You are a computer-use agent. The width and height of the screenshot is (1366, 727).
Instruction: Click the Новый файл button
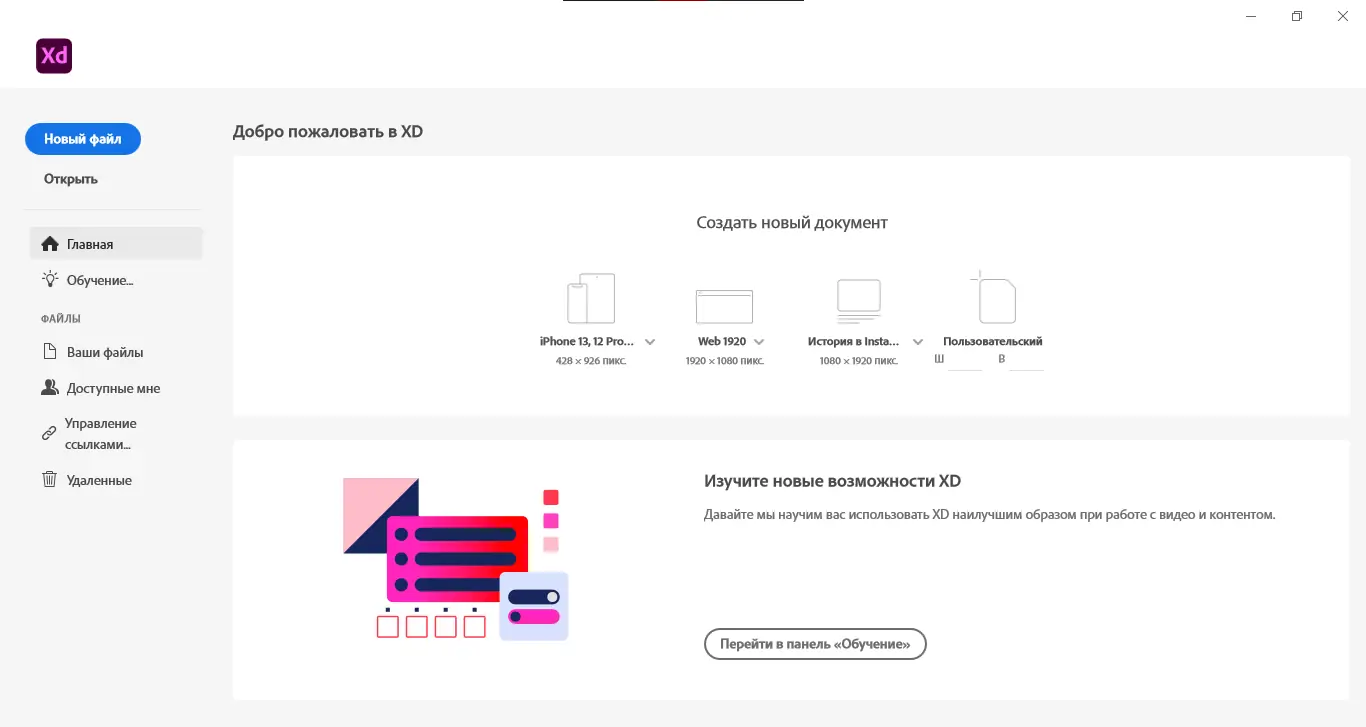tap(82, 139)
